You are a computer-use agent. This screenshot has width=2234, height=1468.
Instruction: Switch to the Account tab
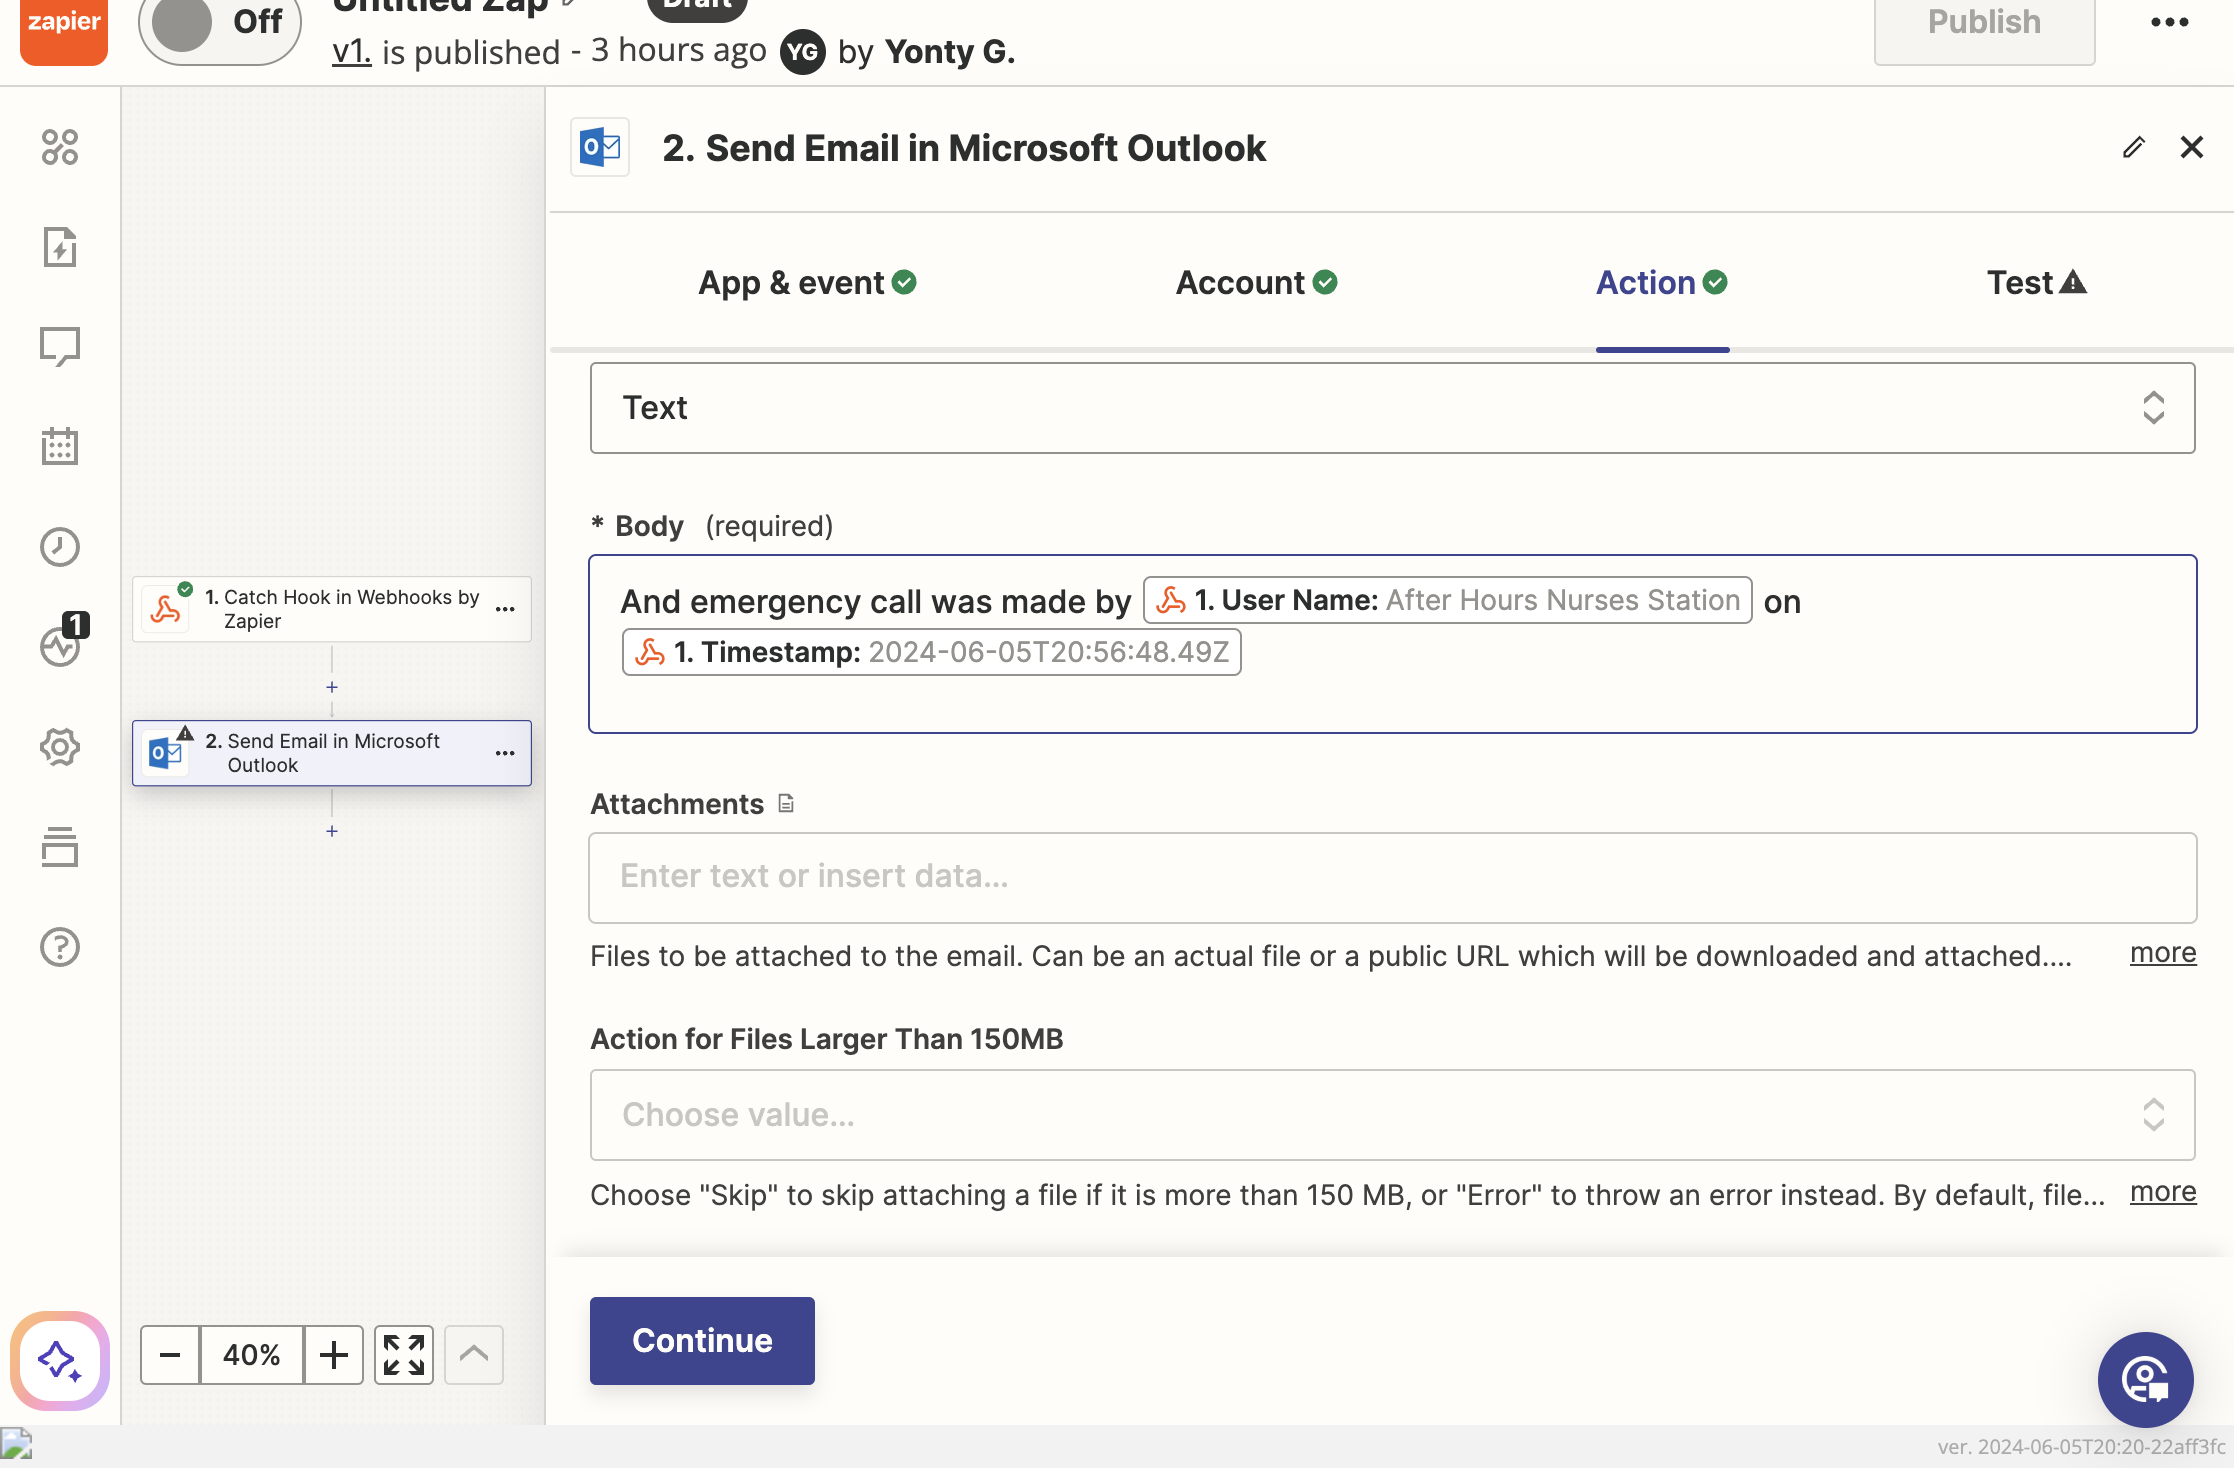1256,283
